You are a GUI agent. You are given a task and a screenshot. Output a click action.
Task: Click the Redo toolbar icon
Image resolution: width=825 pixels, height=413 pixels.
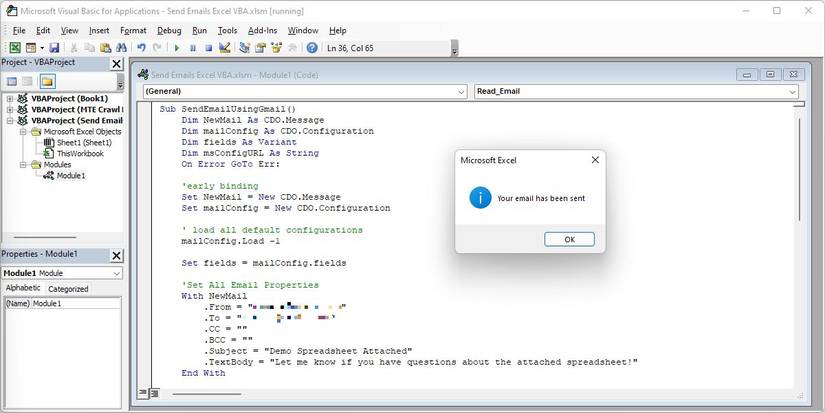click(x=157, y=48)
